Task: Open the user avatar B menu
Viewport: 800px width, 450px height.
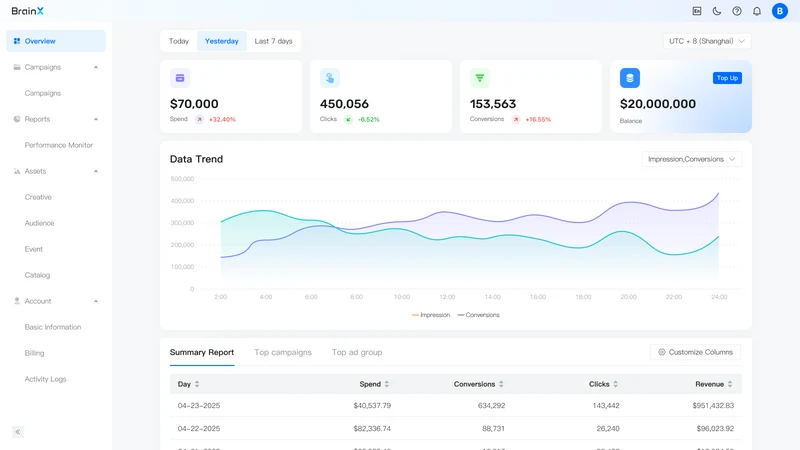Action: tap(780, 11)
